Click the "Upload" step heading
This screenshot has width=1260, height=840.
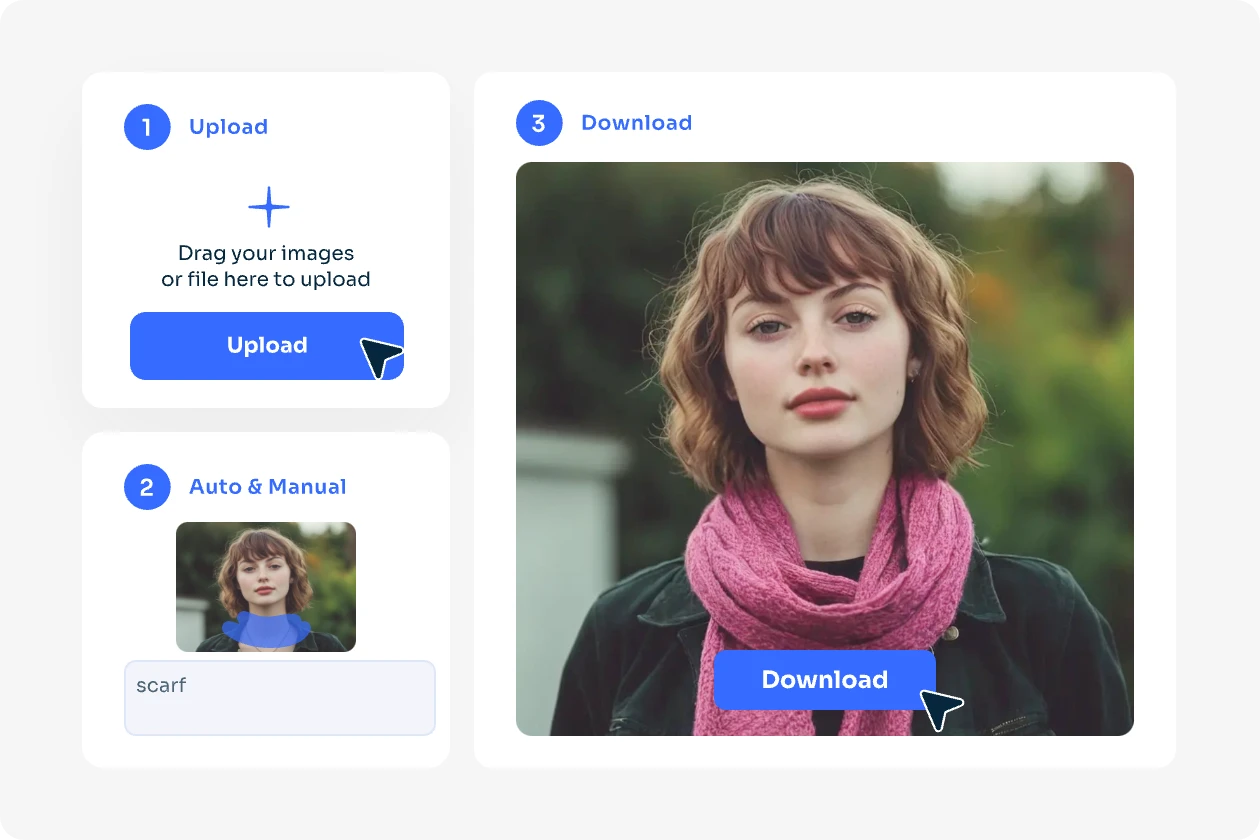(x=228, y=127)
